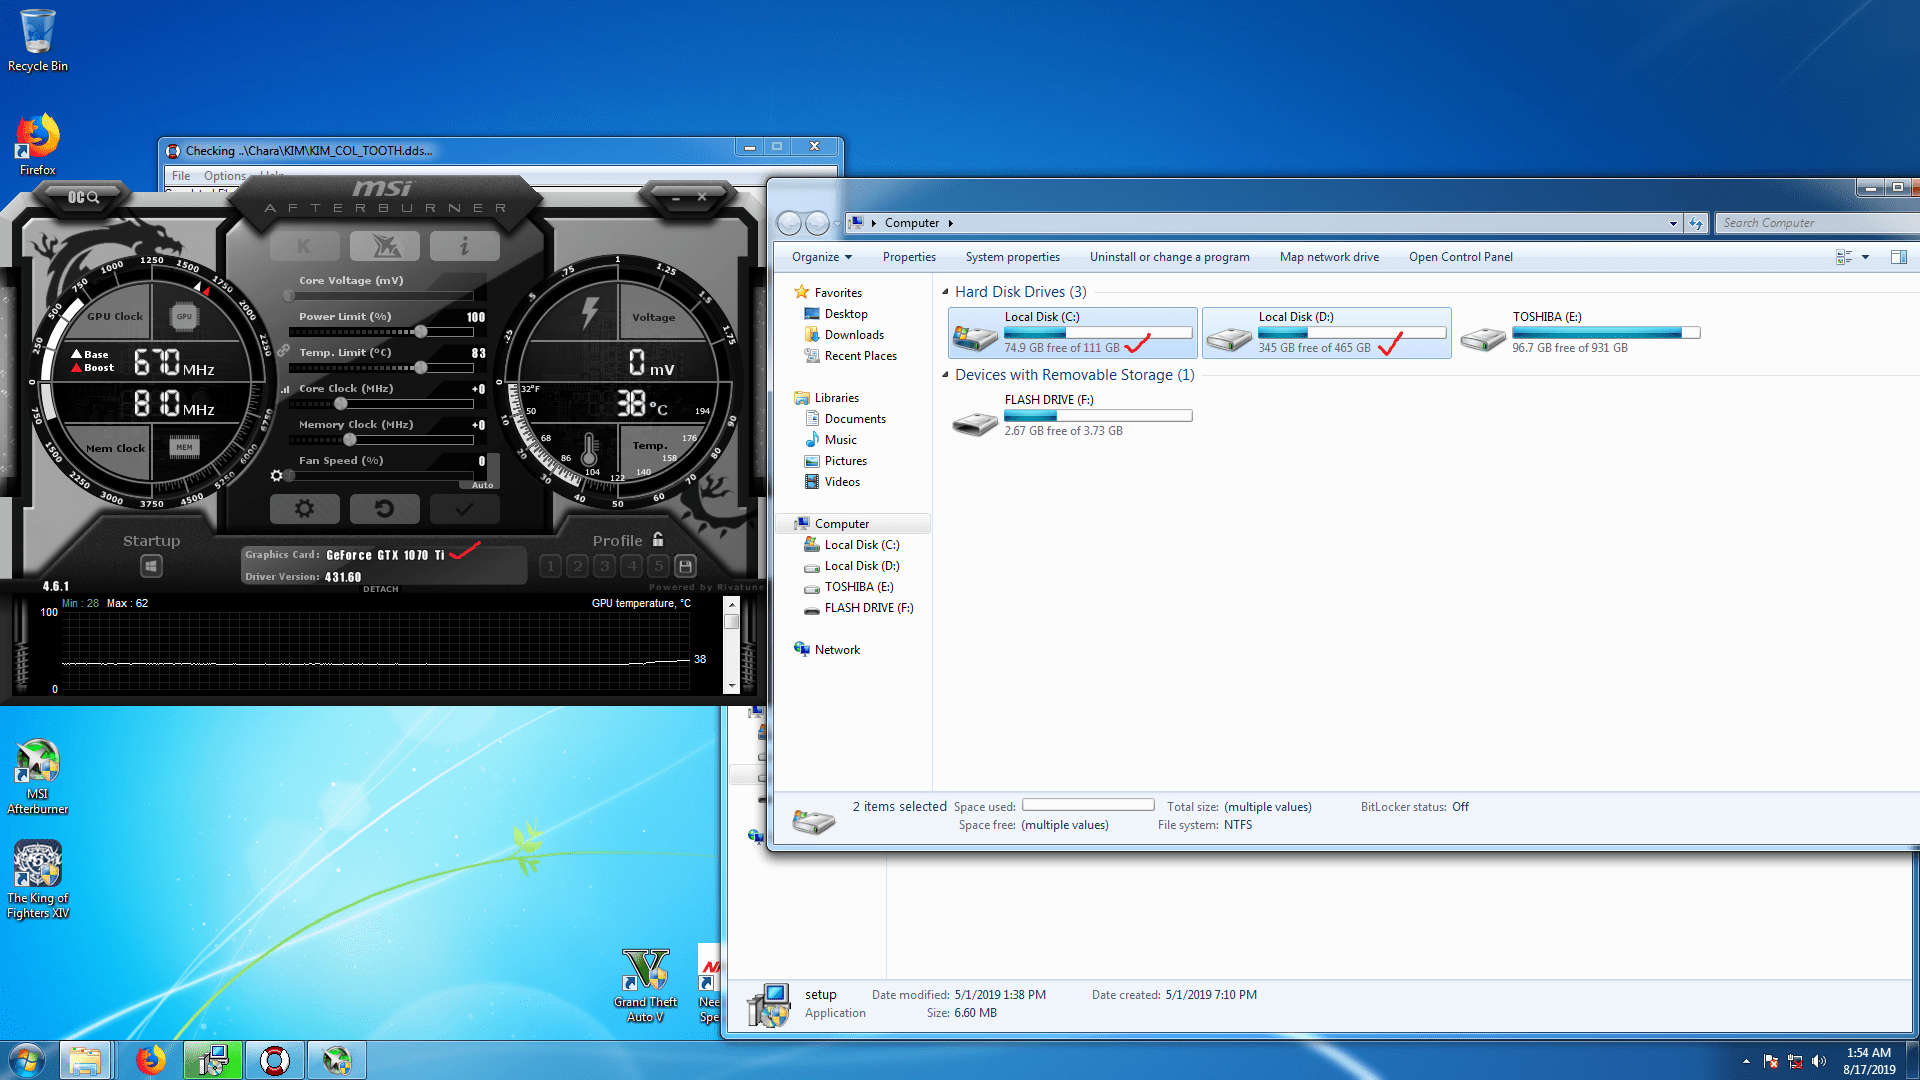Open the OC Scanner magnifier icon
1920x1080 pixels.
pyautogui.click(x=90, y=197)
